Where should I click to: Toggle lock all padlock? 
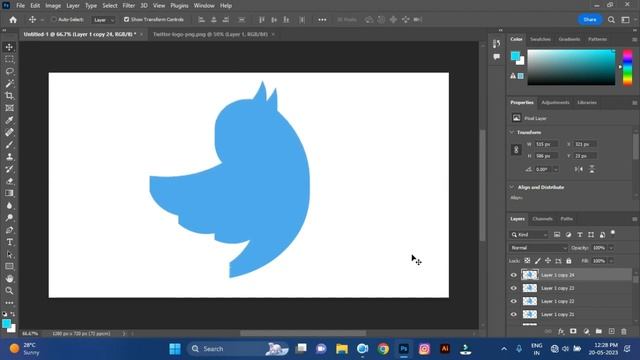(569, 261)
